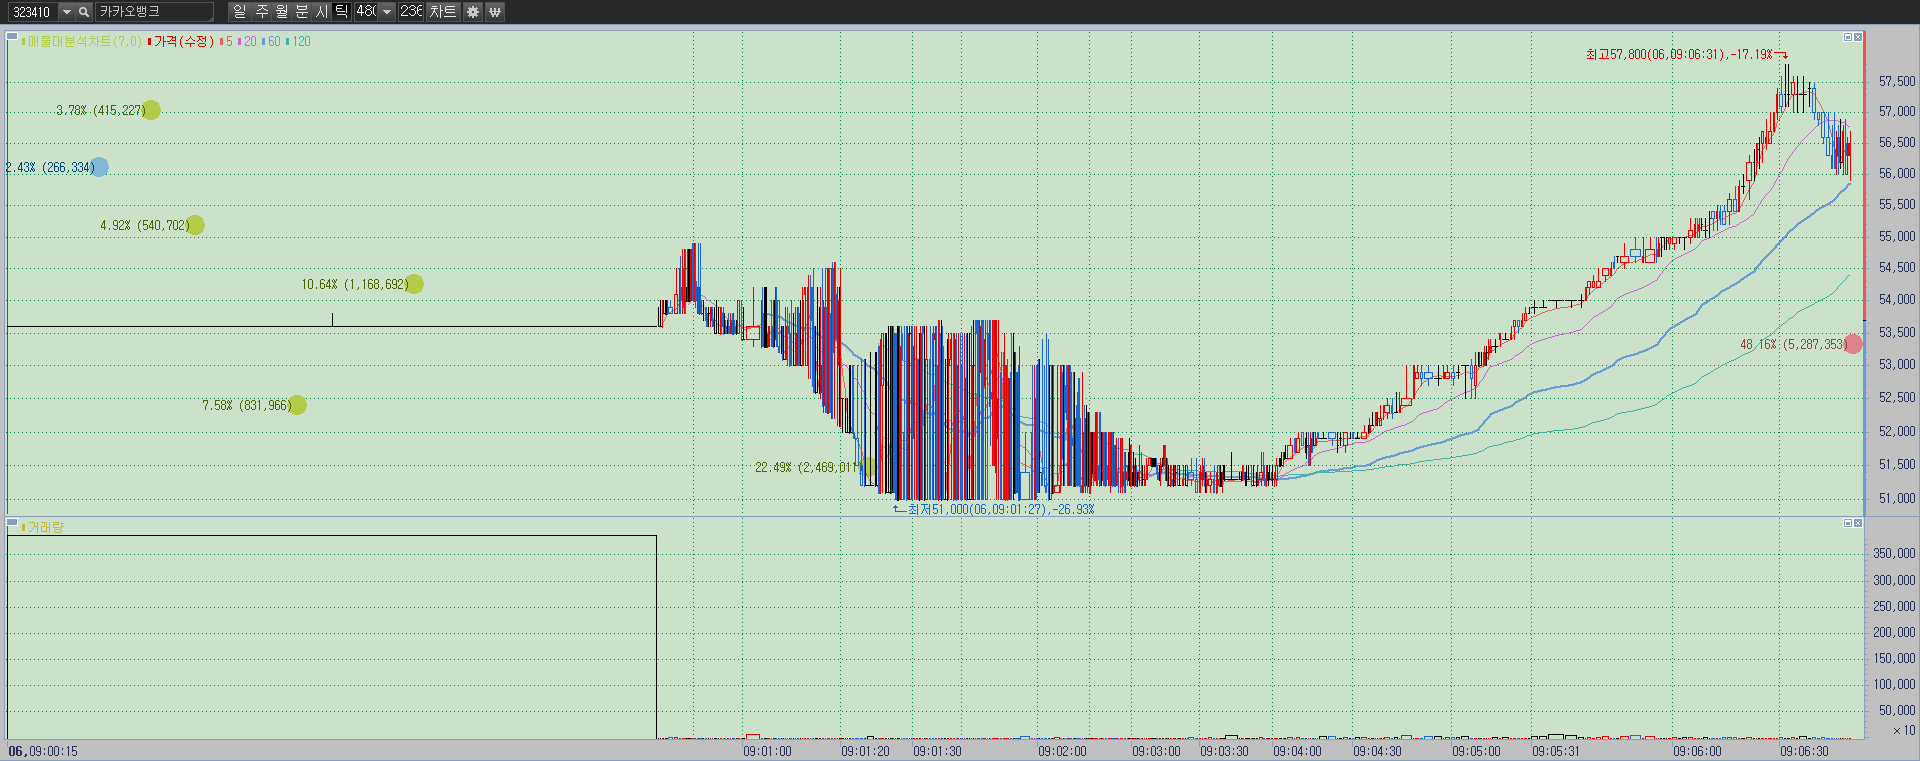
Task: Click the 20-period moving average legend
Action: tap(249, 41)
